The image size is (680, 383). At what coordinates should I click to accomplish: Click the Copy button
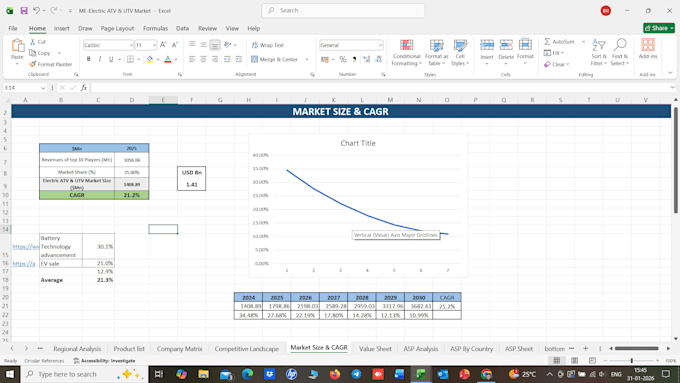(40, 53)
